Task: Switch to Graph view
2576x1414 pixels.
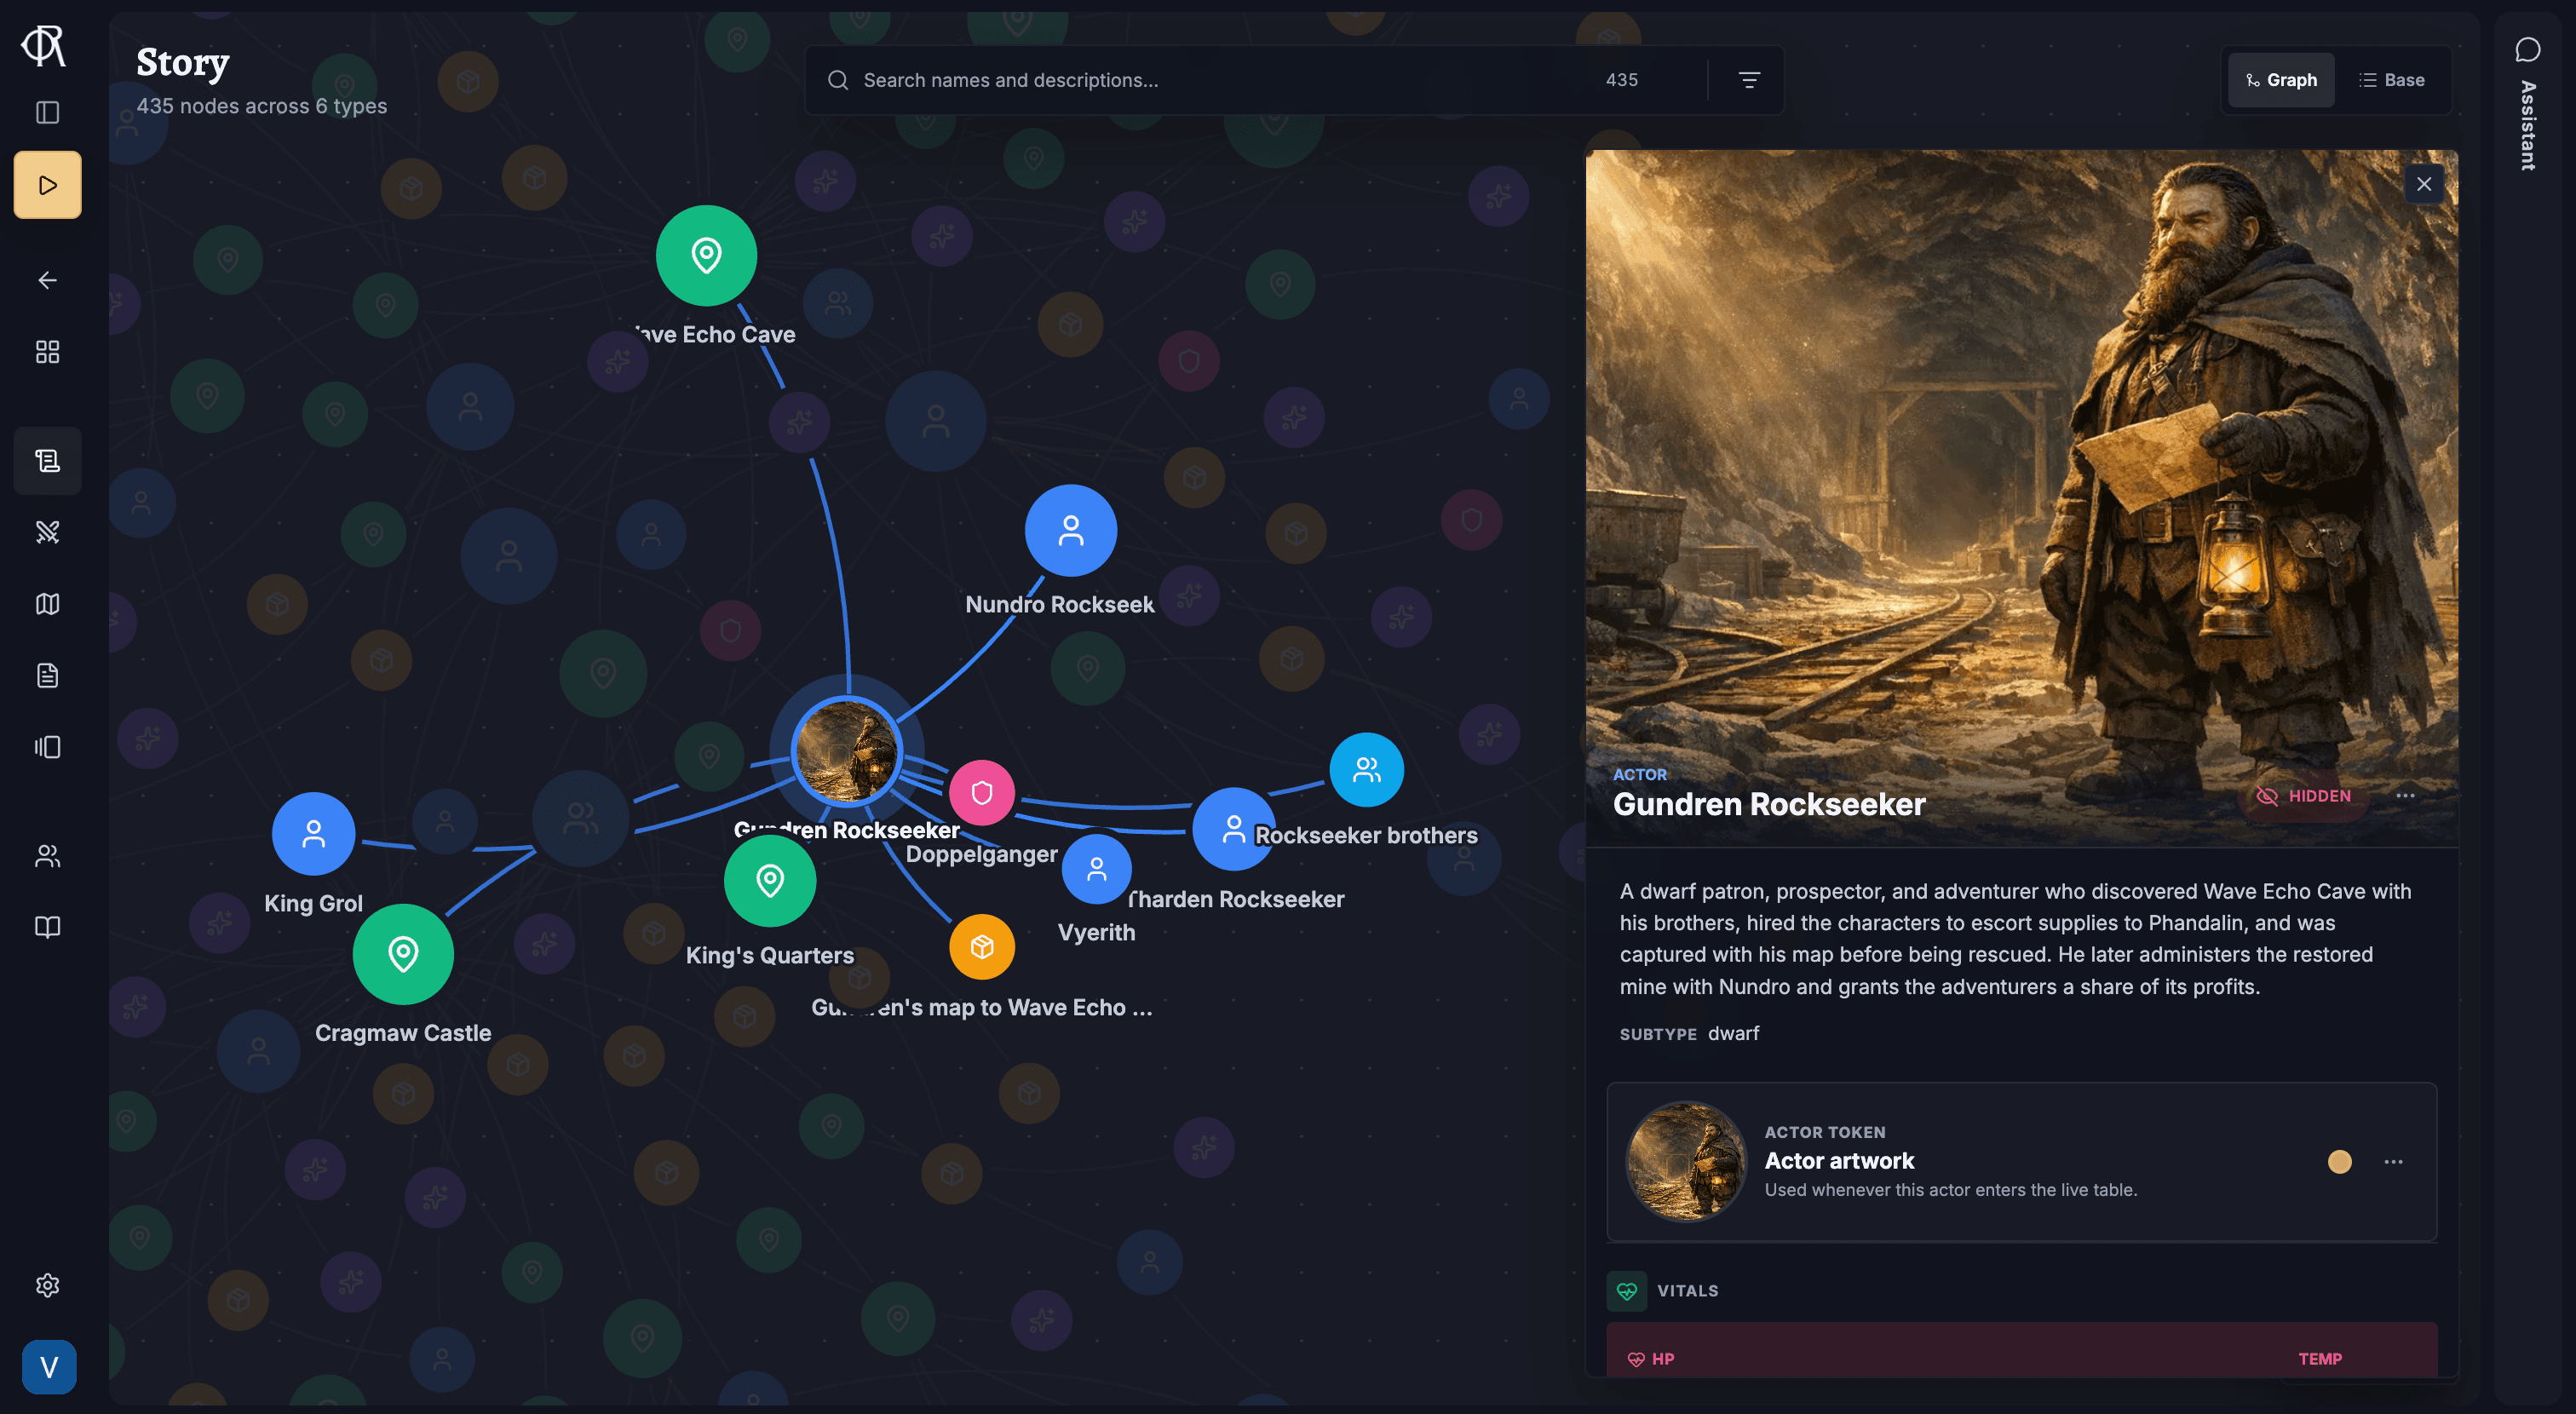Action: coord(2281,80)
